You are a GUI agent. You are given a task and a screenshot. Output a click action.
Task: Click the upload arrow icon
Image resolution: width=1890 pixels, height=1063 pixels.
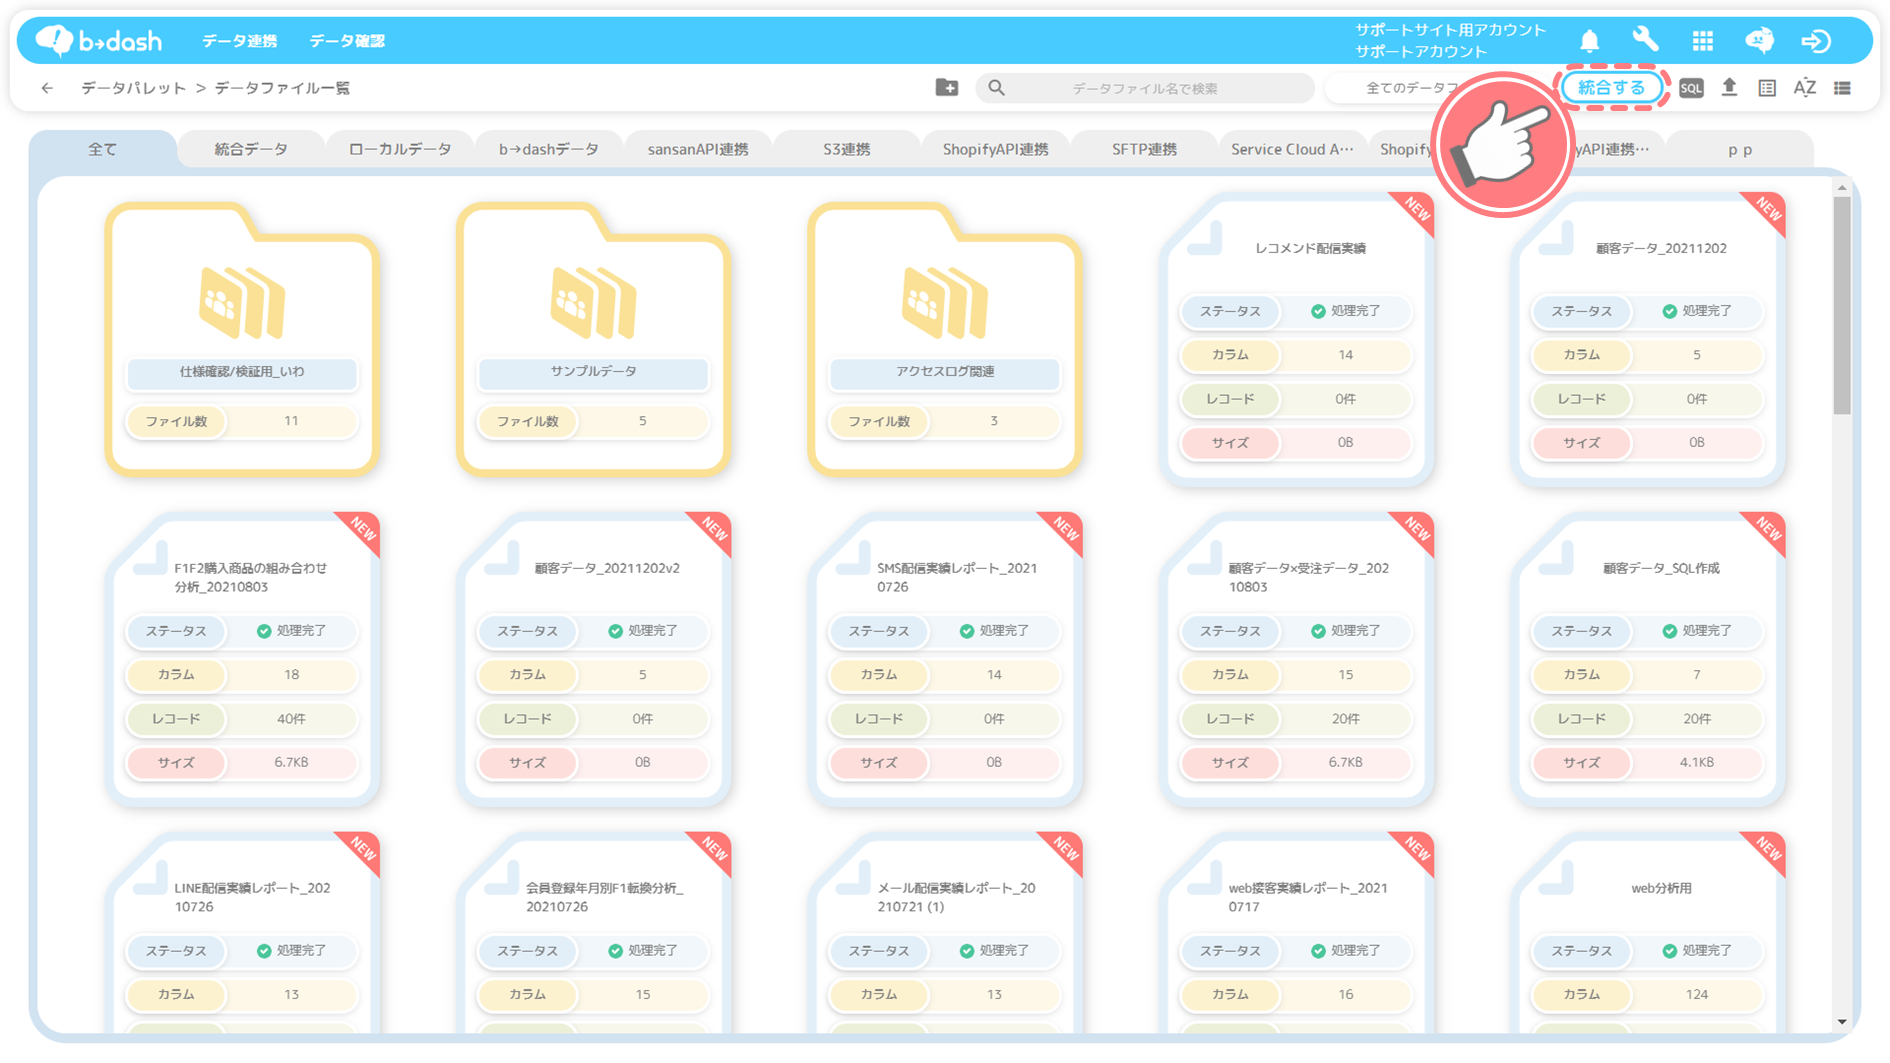[1729, 88]
